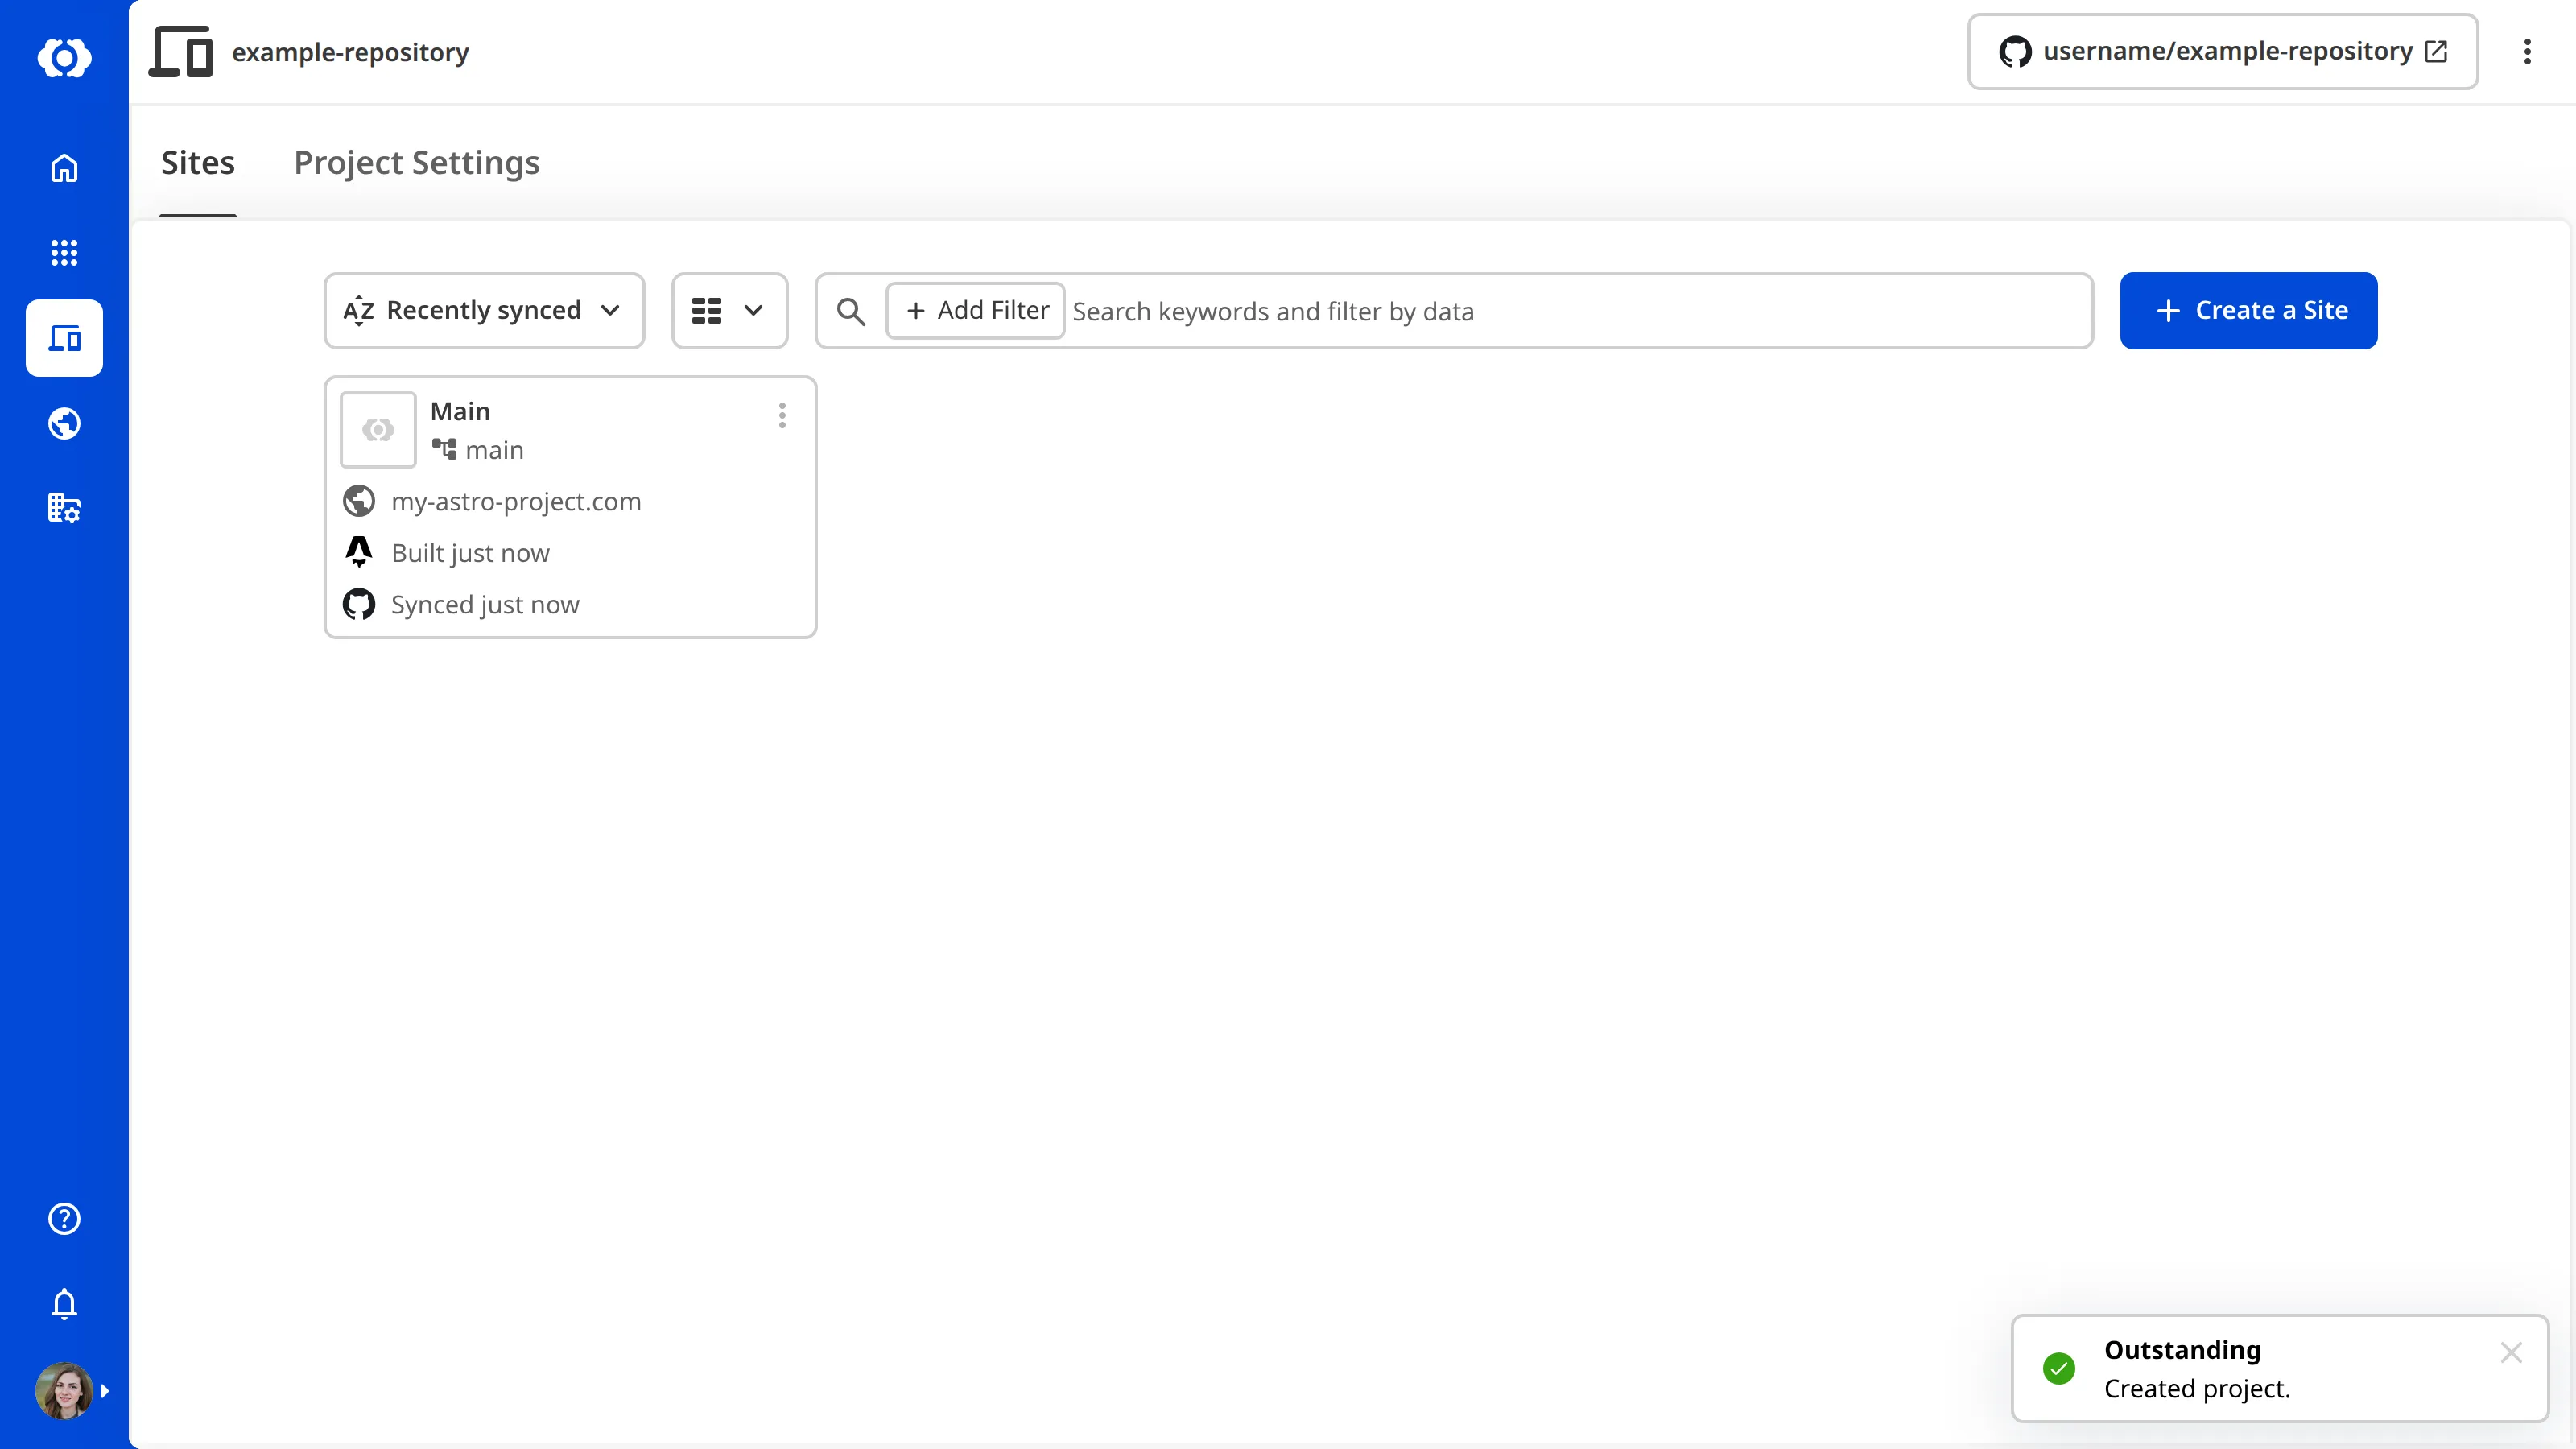The width and height of the screenshot is (2576, 1449).
Task: Click the green success checkmark icon
Action: (2059, 1368)
